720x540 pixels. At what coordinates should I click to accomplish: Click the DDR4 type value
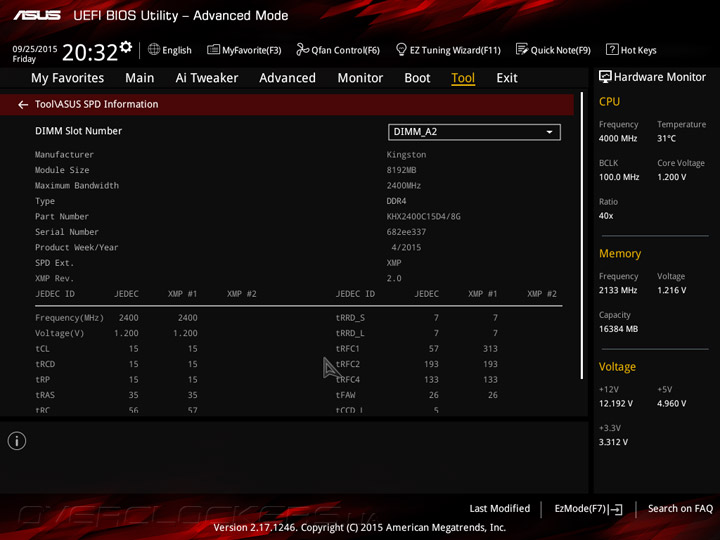click(x=396, y=201)
